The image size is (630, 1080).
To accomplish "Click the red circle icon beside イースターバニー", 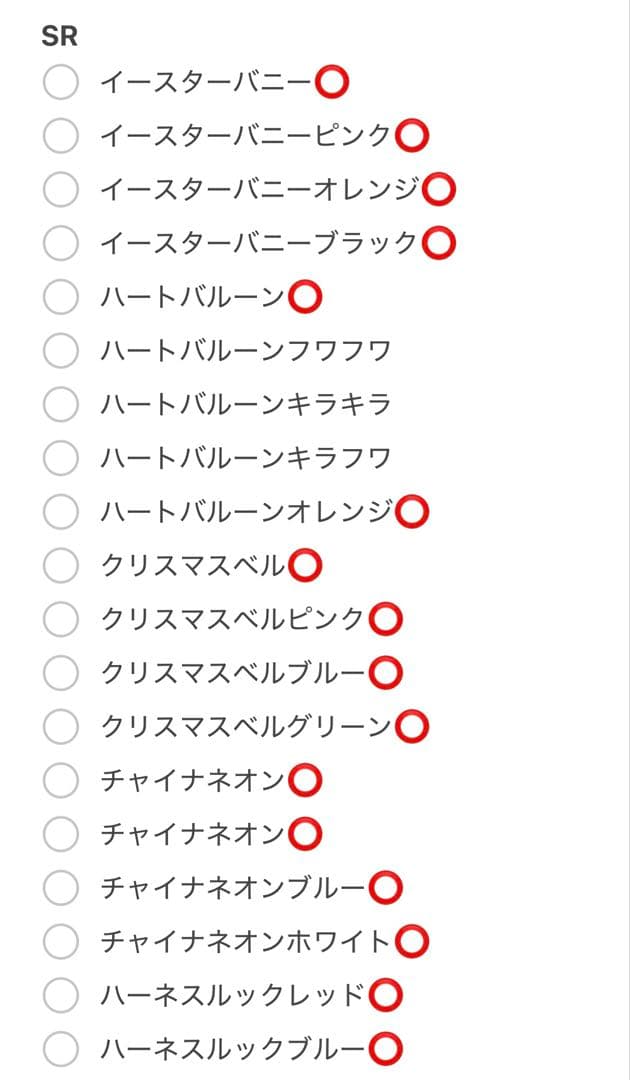I will tap(334, 84).
